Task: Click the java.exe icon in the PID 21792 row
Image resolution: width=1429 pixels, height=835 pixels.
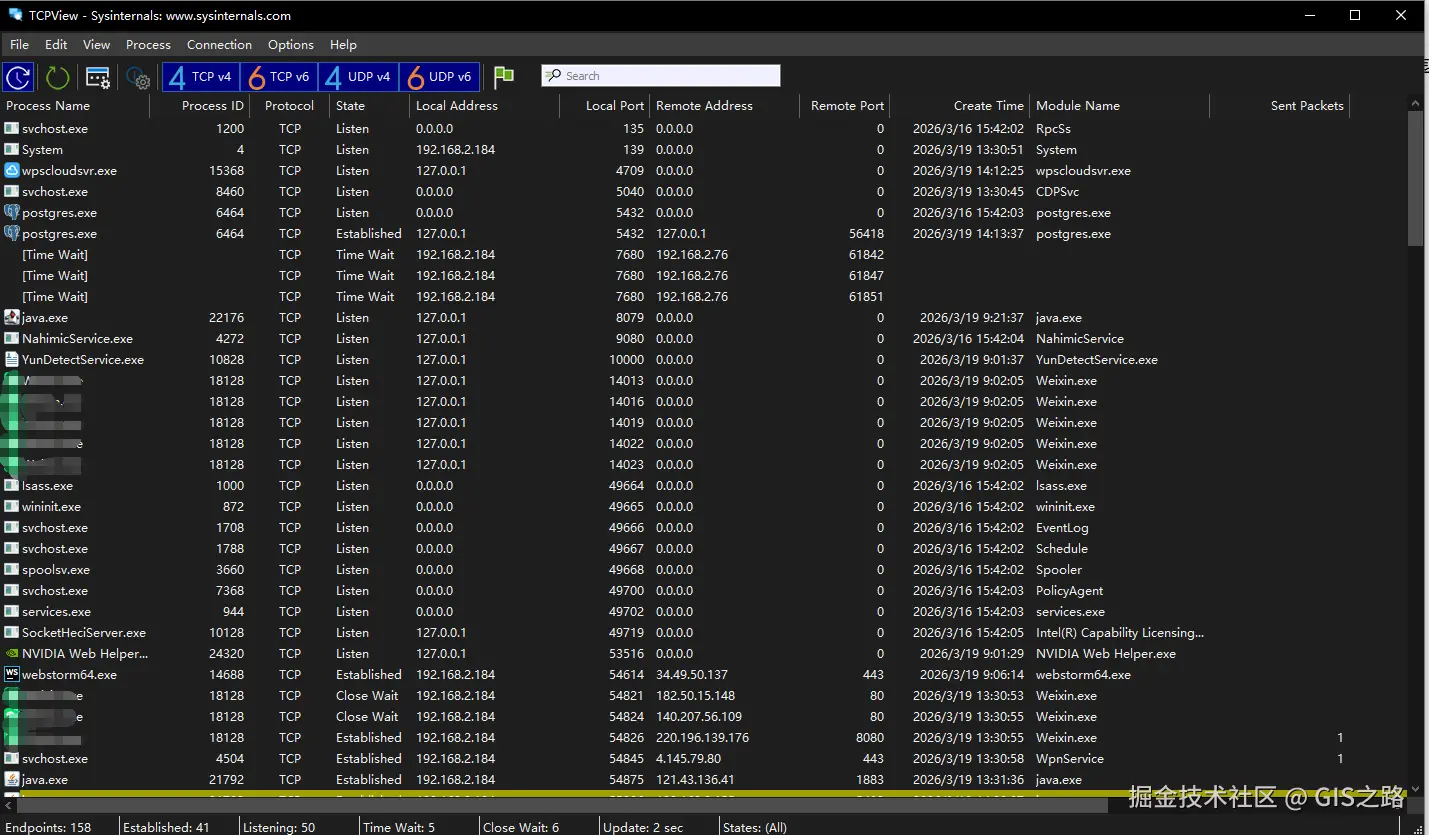Action: click(x=12, y=780)
